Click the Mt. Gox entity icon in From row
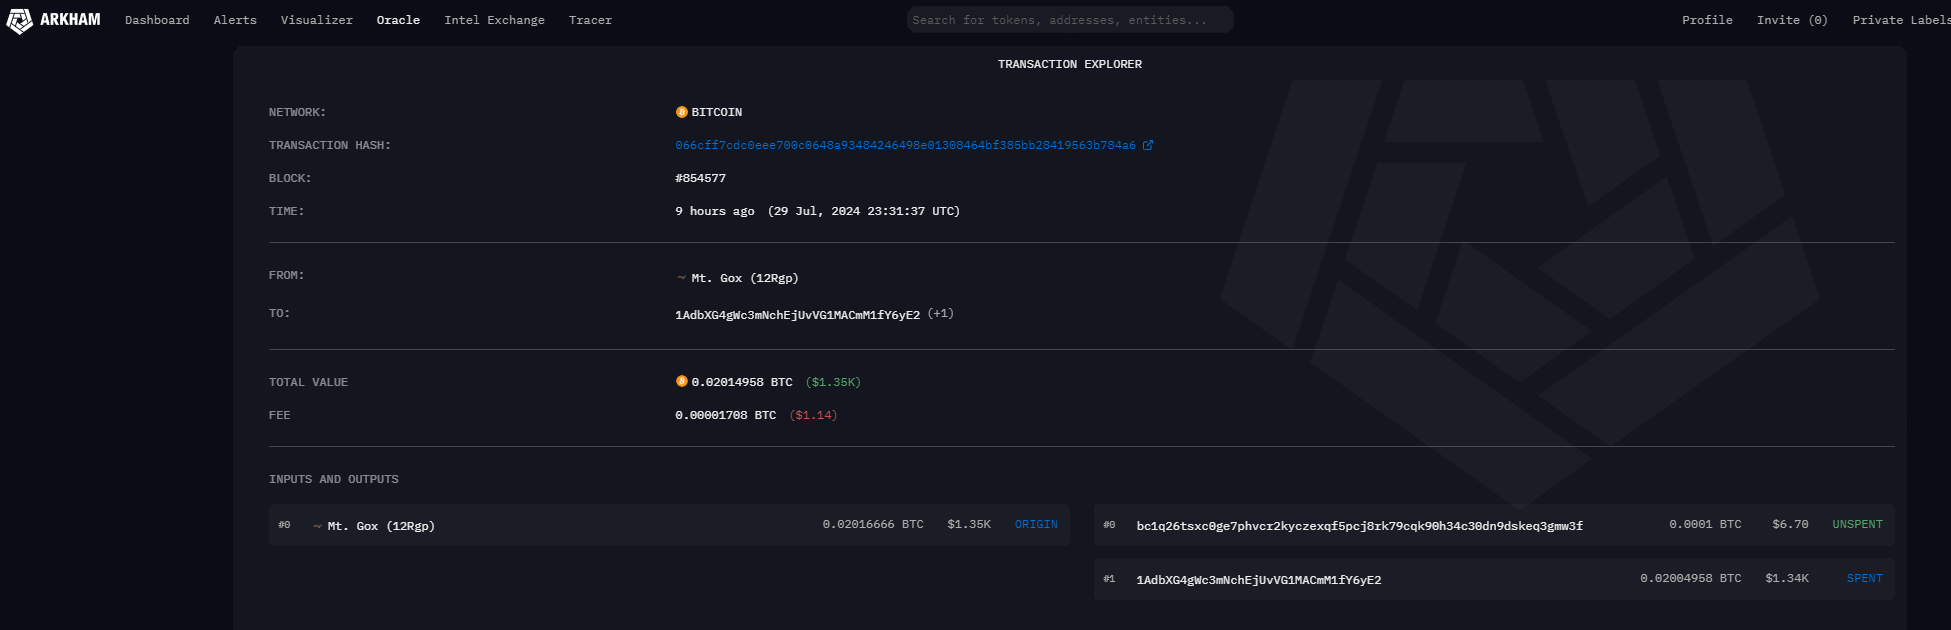This screenshot has width=1951, height=630. 681,278
